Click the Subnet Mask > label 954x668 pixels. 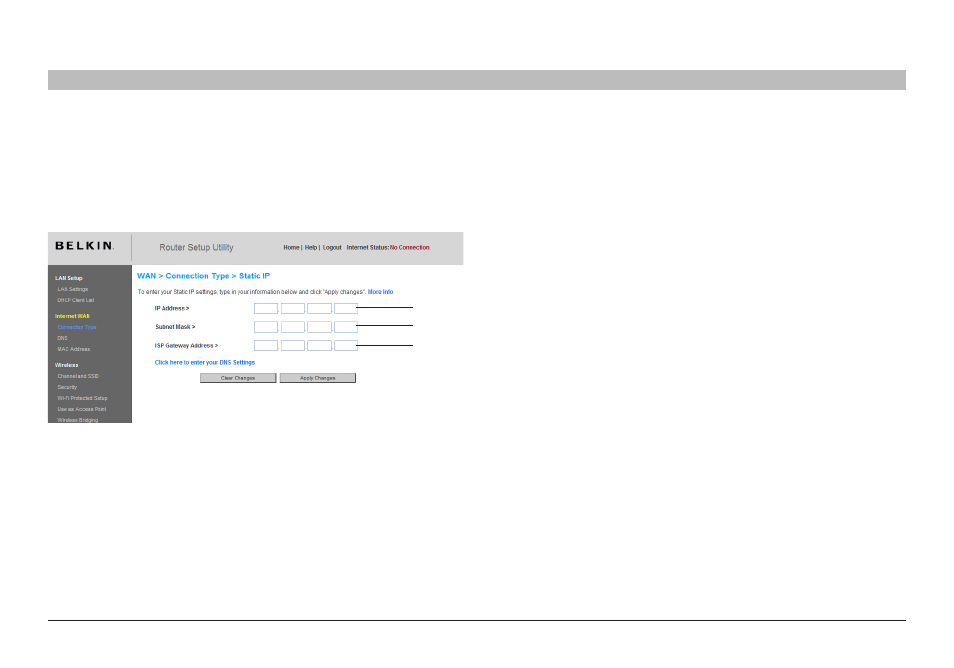[x=175, y=327]
